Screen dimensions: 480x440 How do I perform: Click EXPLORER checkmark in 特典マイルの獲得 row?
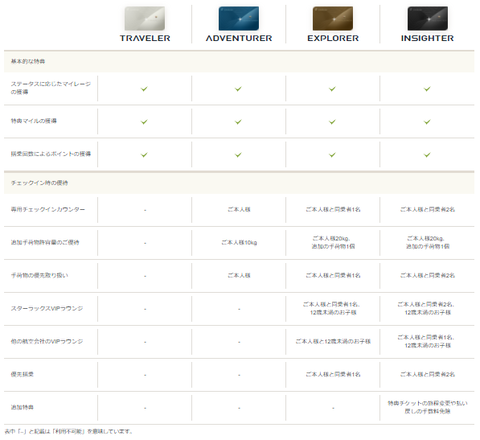pyautogui.click(x=332, y=122)
